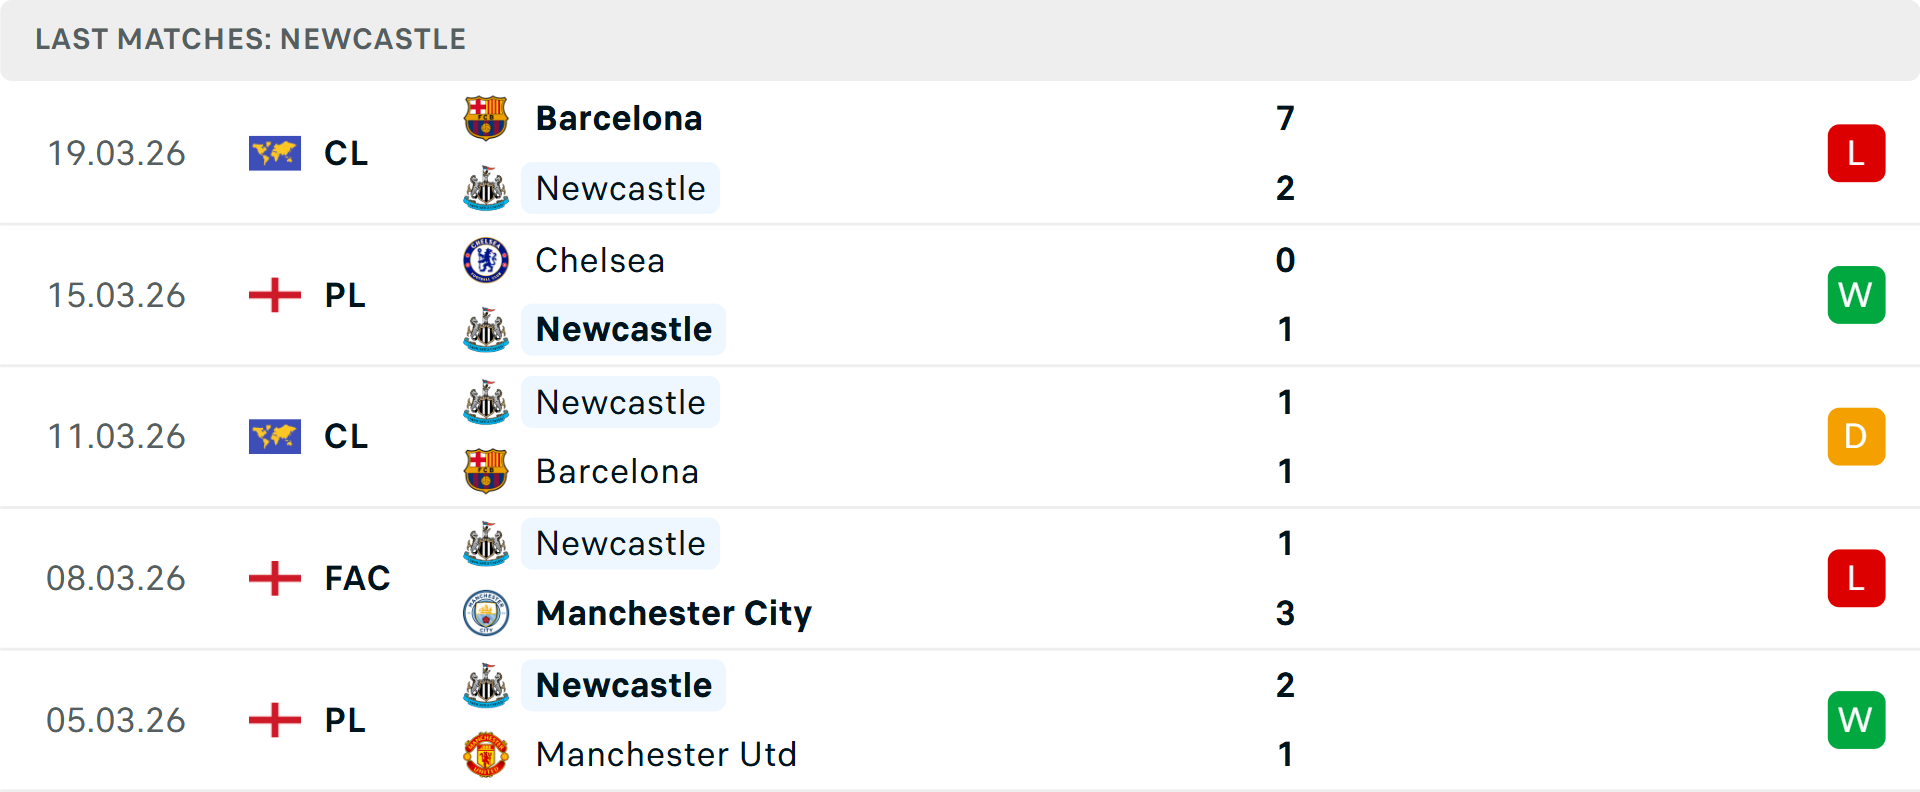Open the Chelsea team name link
The image size is (1920, 792).
tap(600, 260)
